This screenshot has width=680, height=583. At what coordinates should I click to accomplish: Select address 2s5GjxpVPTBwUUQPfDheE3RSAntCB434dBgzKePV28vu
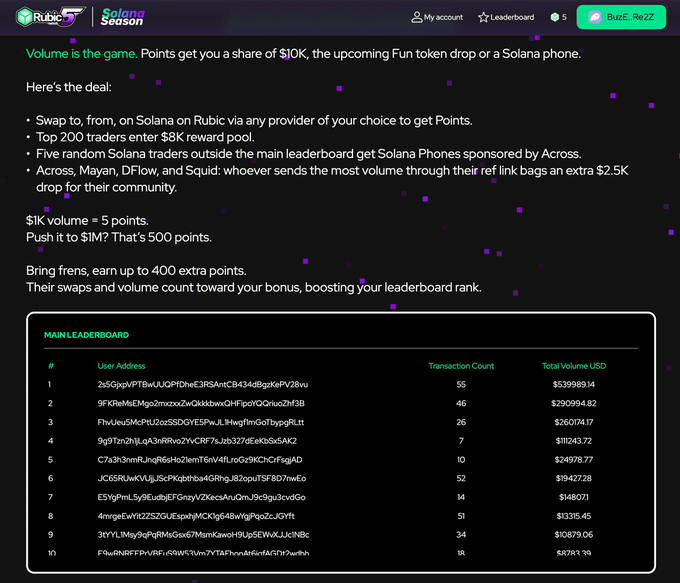click(x=203, y=384)
